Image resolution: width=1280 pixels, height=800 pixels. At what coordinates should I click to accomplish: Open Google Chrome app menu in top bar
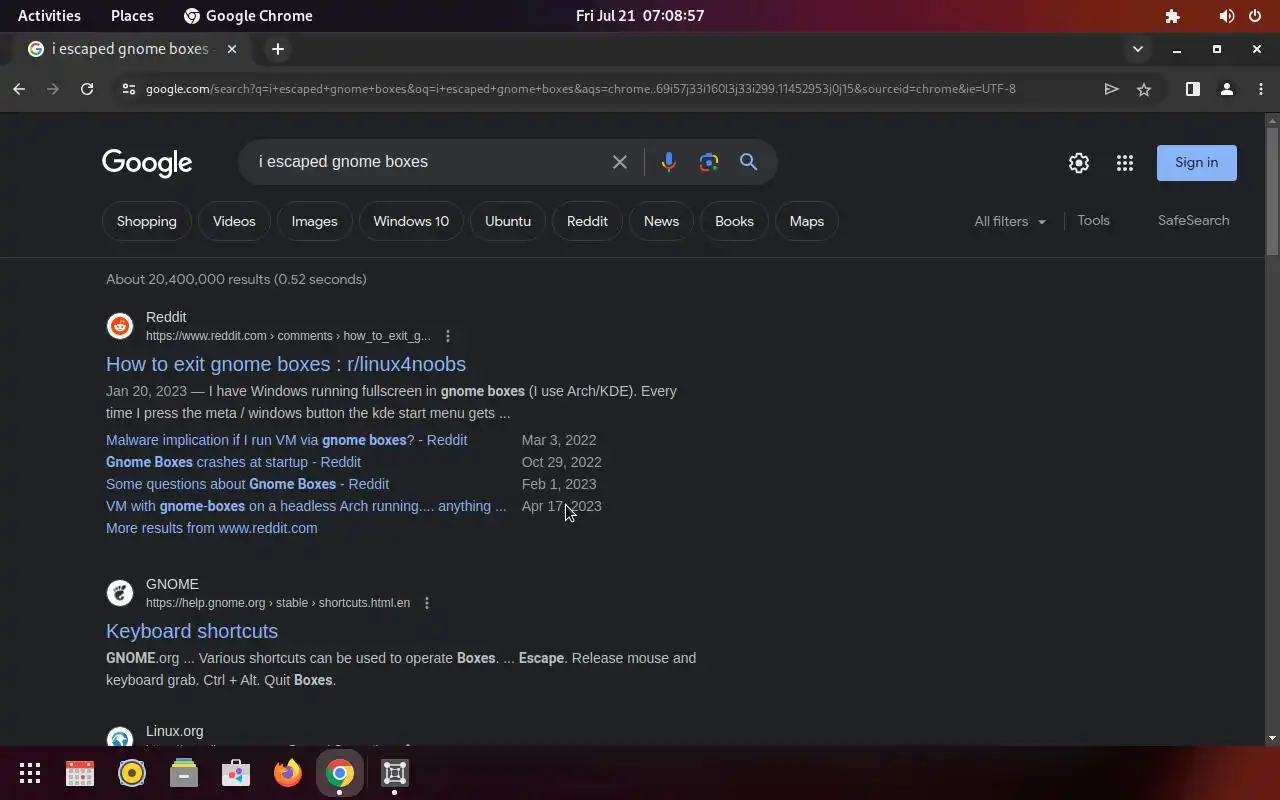[x=248, y=16]
